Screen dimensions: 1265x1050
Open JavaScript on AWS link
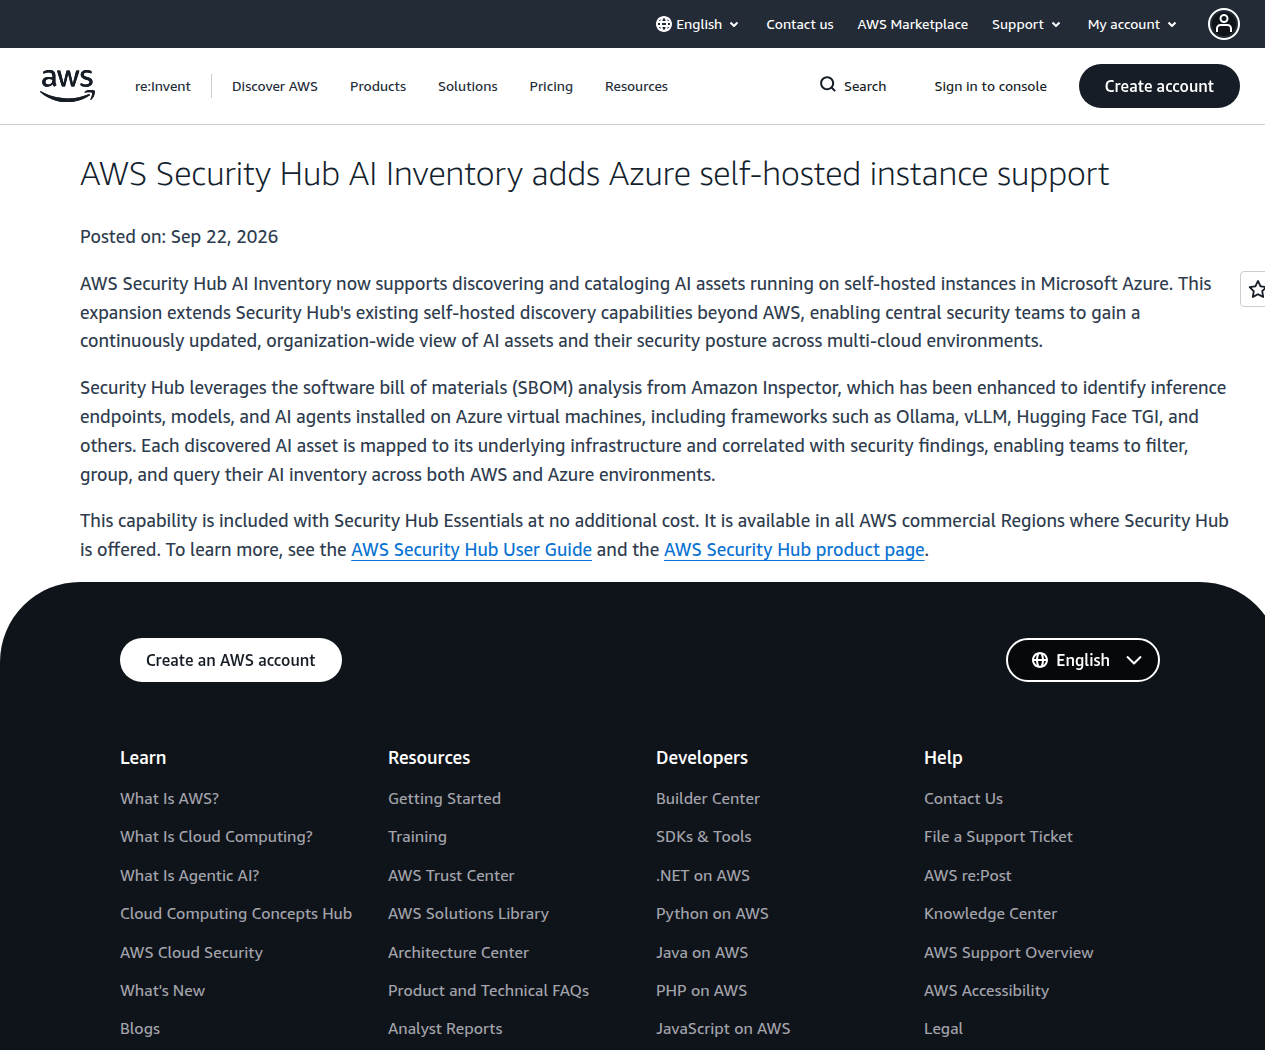click(x=723, y=1028)
